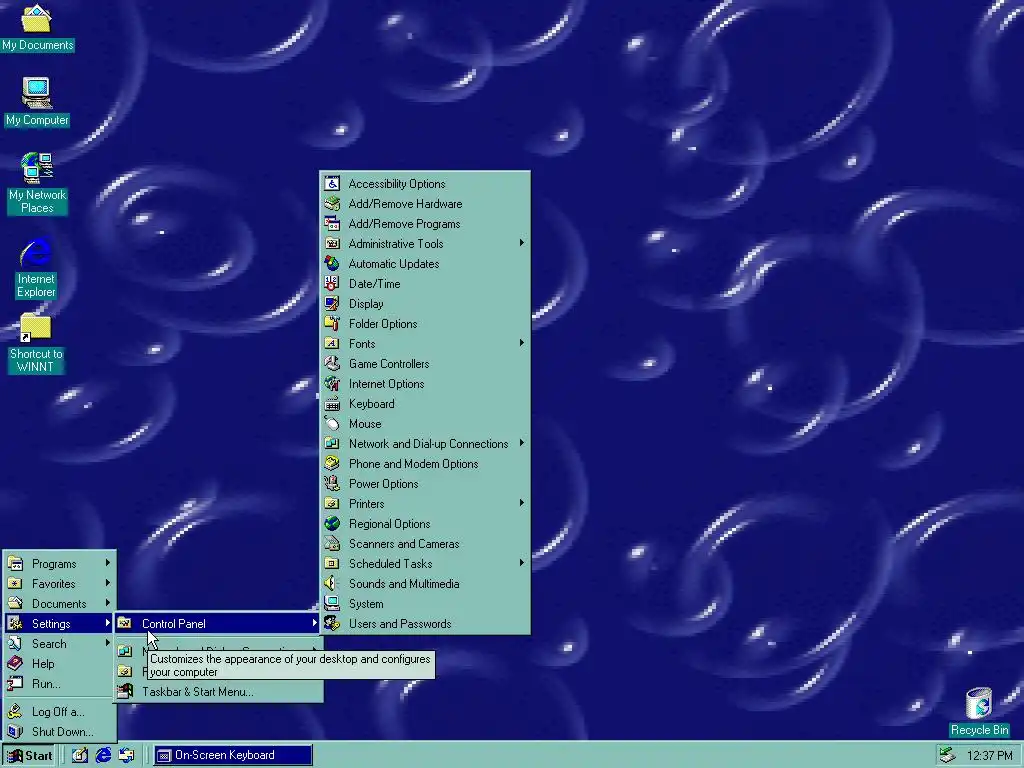The height and width of the screenshot is (768, 1024).
Task: Click the Keyboard label text
Action: [x=372, y=404]
